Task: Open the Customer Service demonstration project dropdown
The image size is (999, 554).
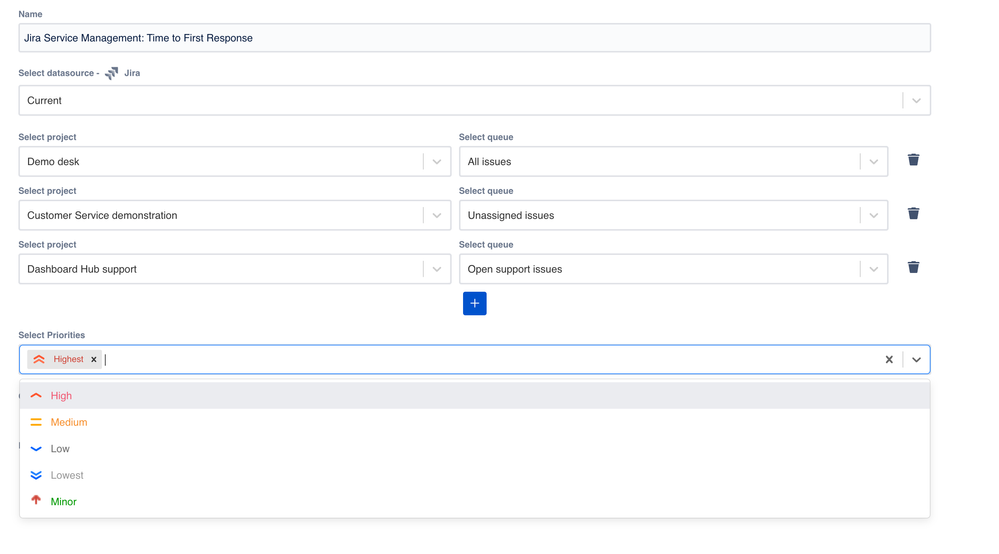Action: coord(234,215)
